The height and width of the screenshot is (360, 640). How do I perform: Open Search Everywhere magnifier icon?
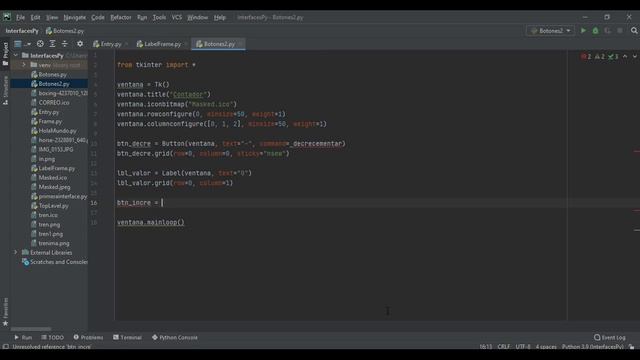pyautogui.click(x=634, y=31)
